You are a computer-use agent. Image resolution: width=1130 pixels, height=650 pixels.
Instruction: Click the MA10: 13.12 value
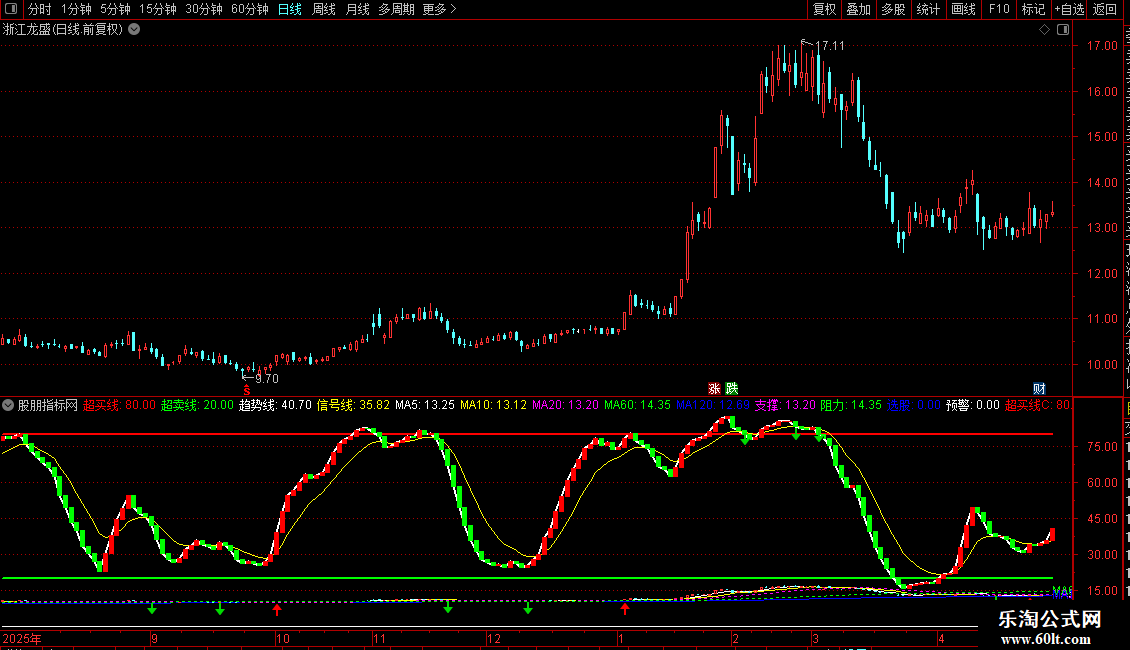pyautogui.click(x=494, y=405)
